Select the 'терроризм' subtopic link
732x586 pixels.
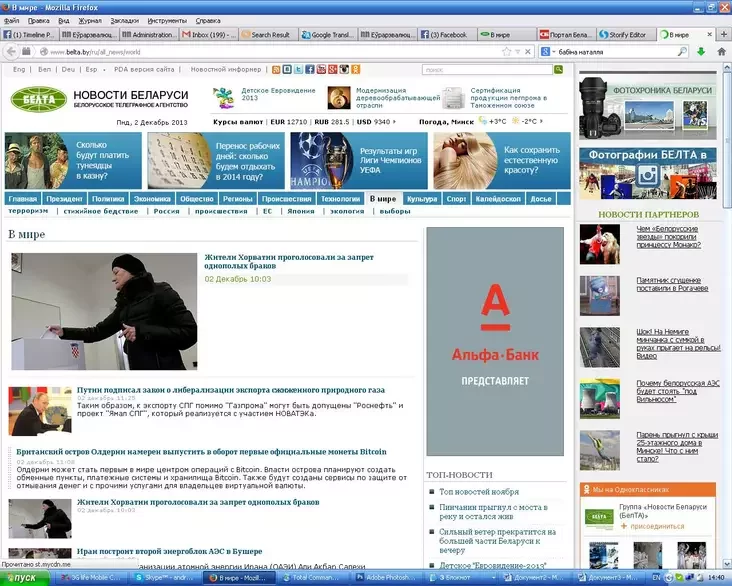pos(28,211)
